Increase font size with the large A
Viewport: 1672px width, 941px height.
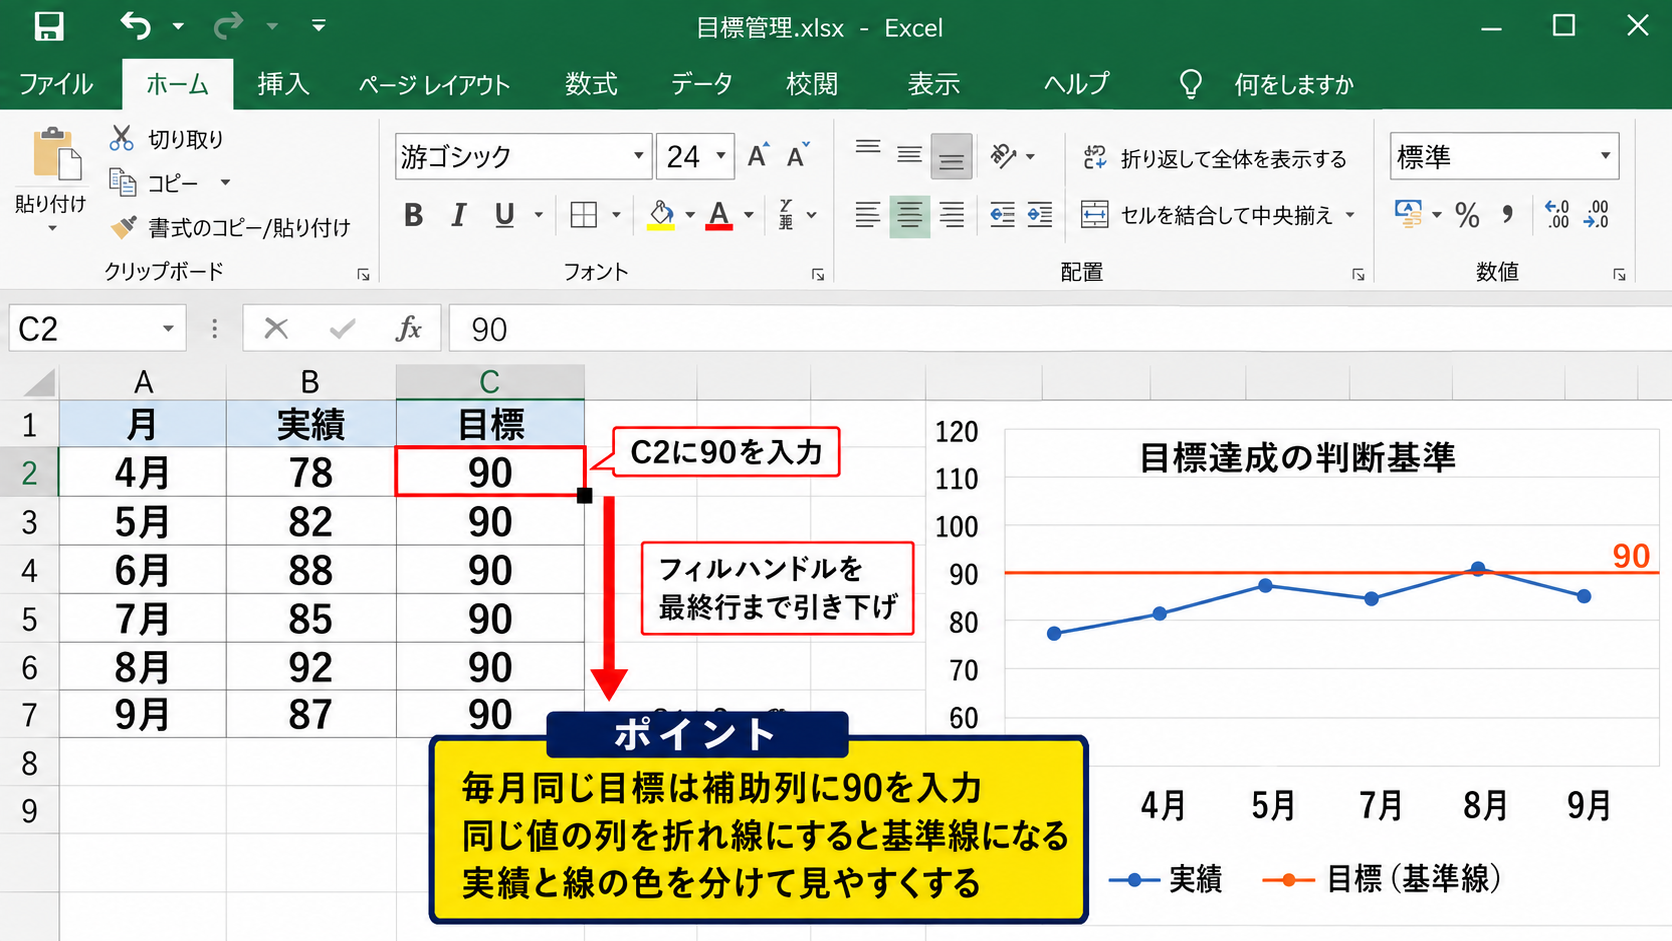758,156
